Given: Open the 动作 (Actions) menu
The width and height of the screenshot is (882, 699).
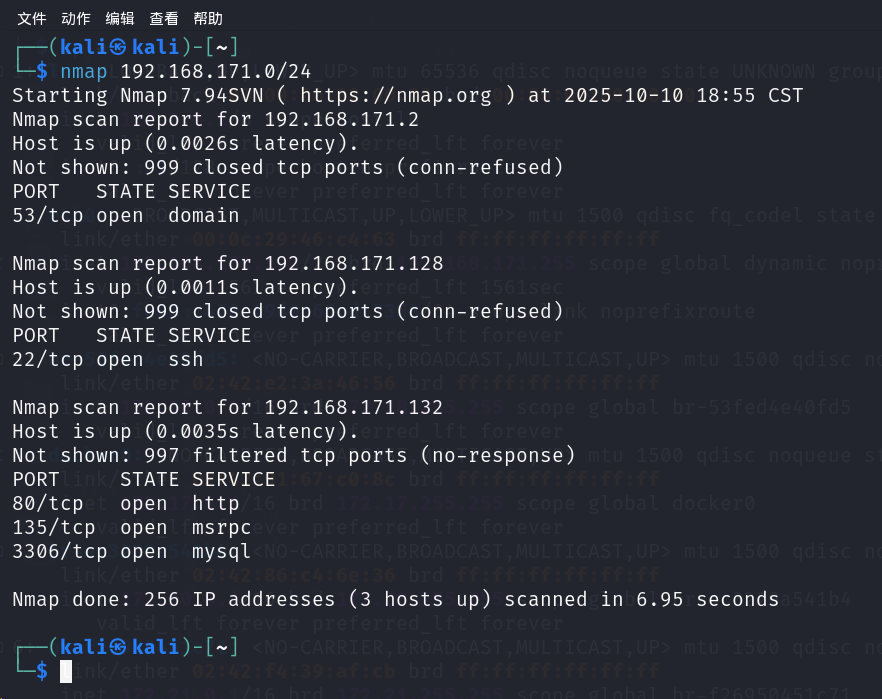Looking at the screenshot, I should click(x=75, y=19).
